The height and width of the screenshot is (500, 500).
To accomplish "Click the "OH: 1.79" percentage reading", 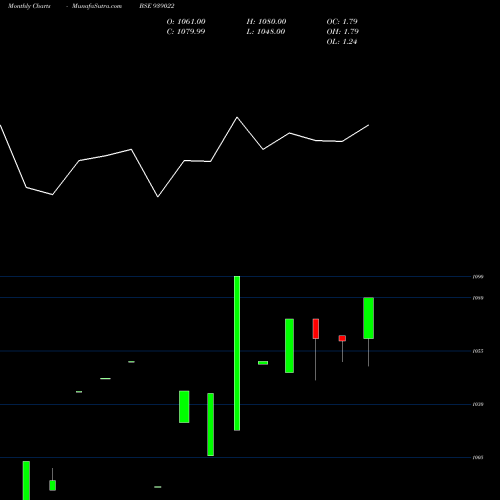I will [x=343, y=32].
